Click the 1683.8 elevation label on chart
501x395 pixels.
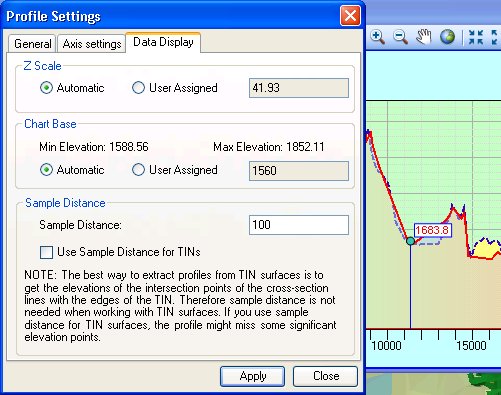click(432, 230)
